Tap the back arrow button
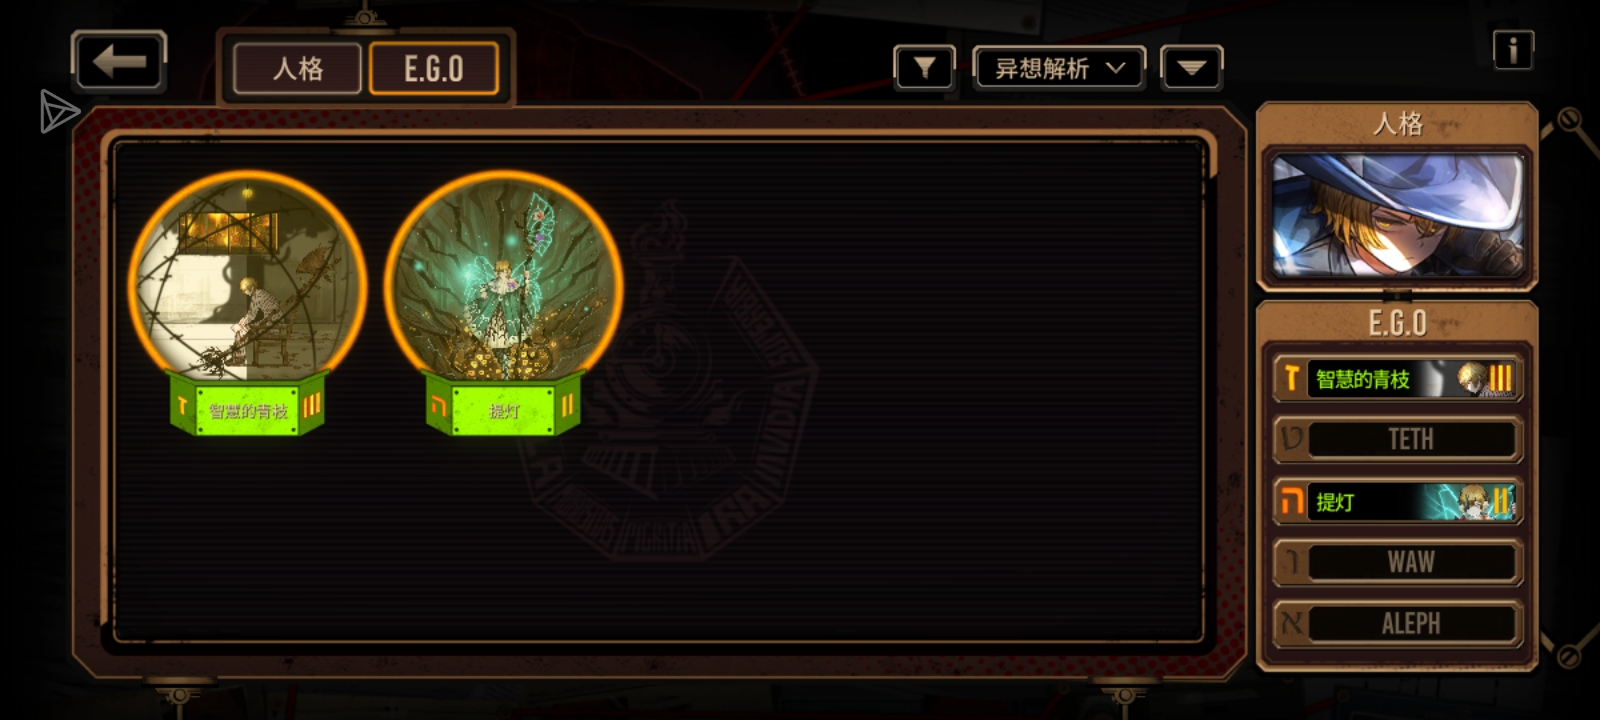The width and height of the screenshot is (1600, 720). click(x=119, y=62)
